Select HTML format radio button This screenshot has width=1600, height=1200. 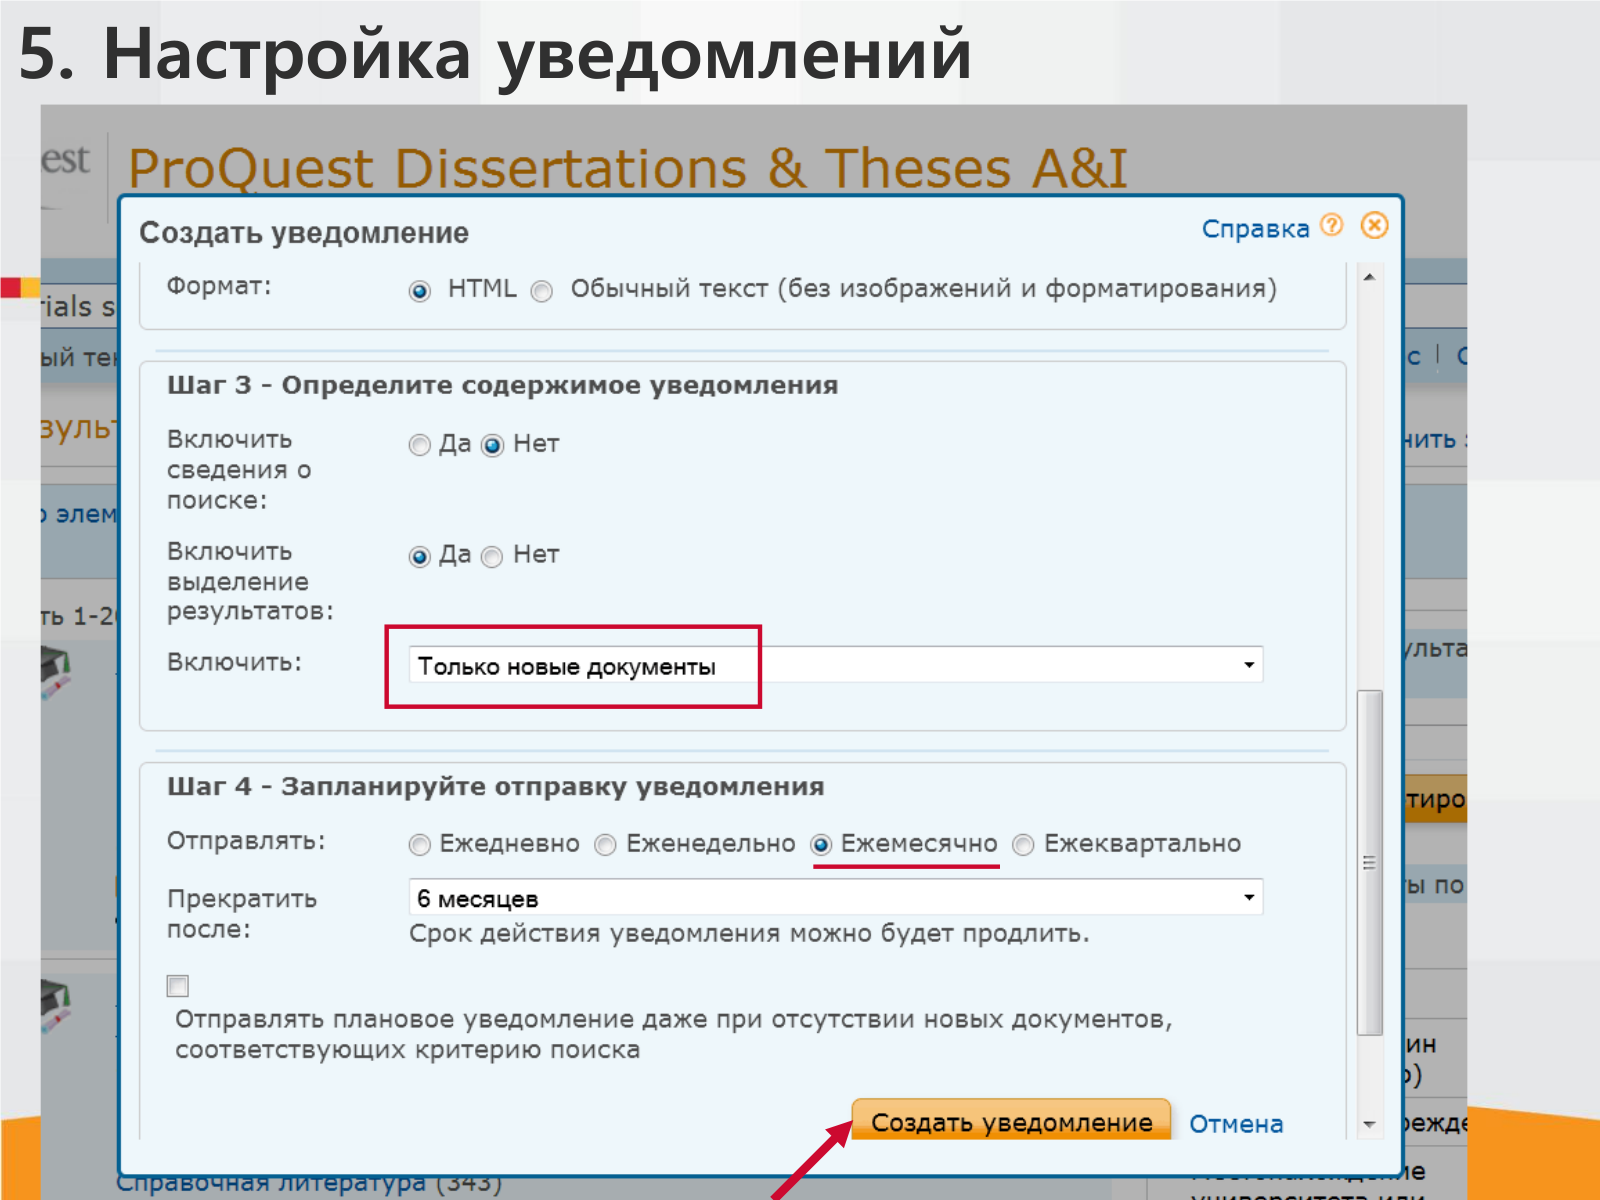click(420, 291)
